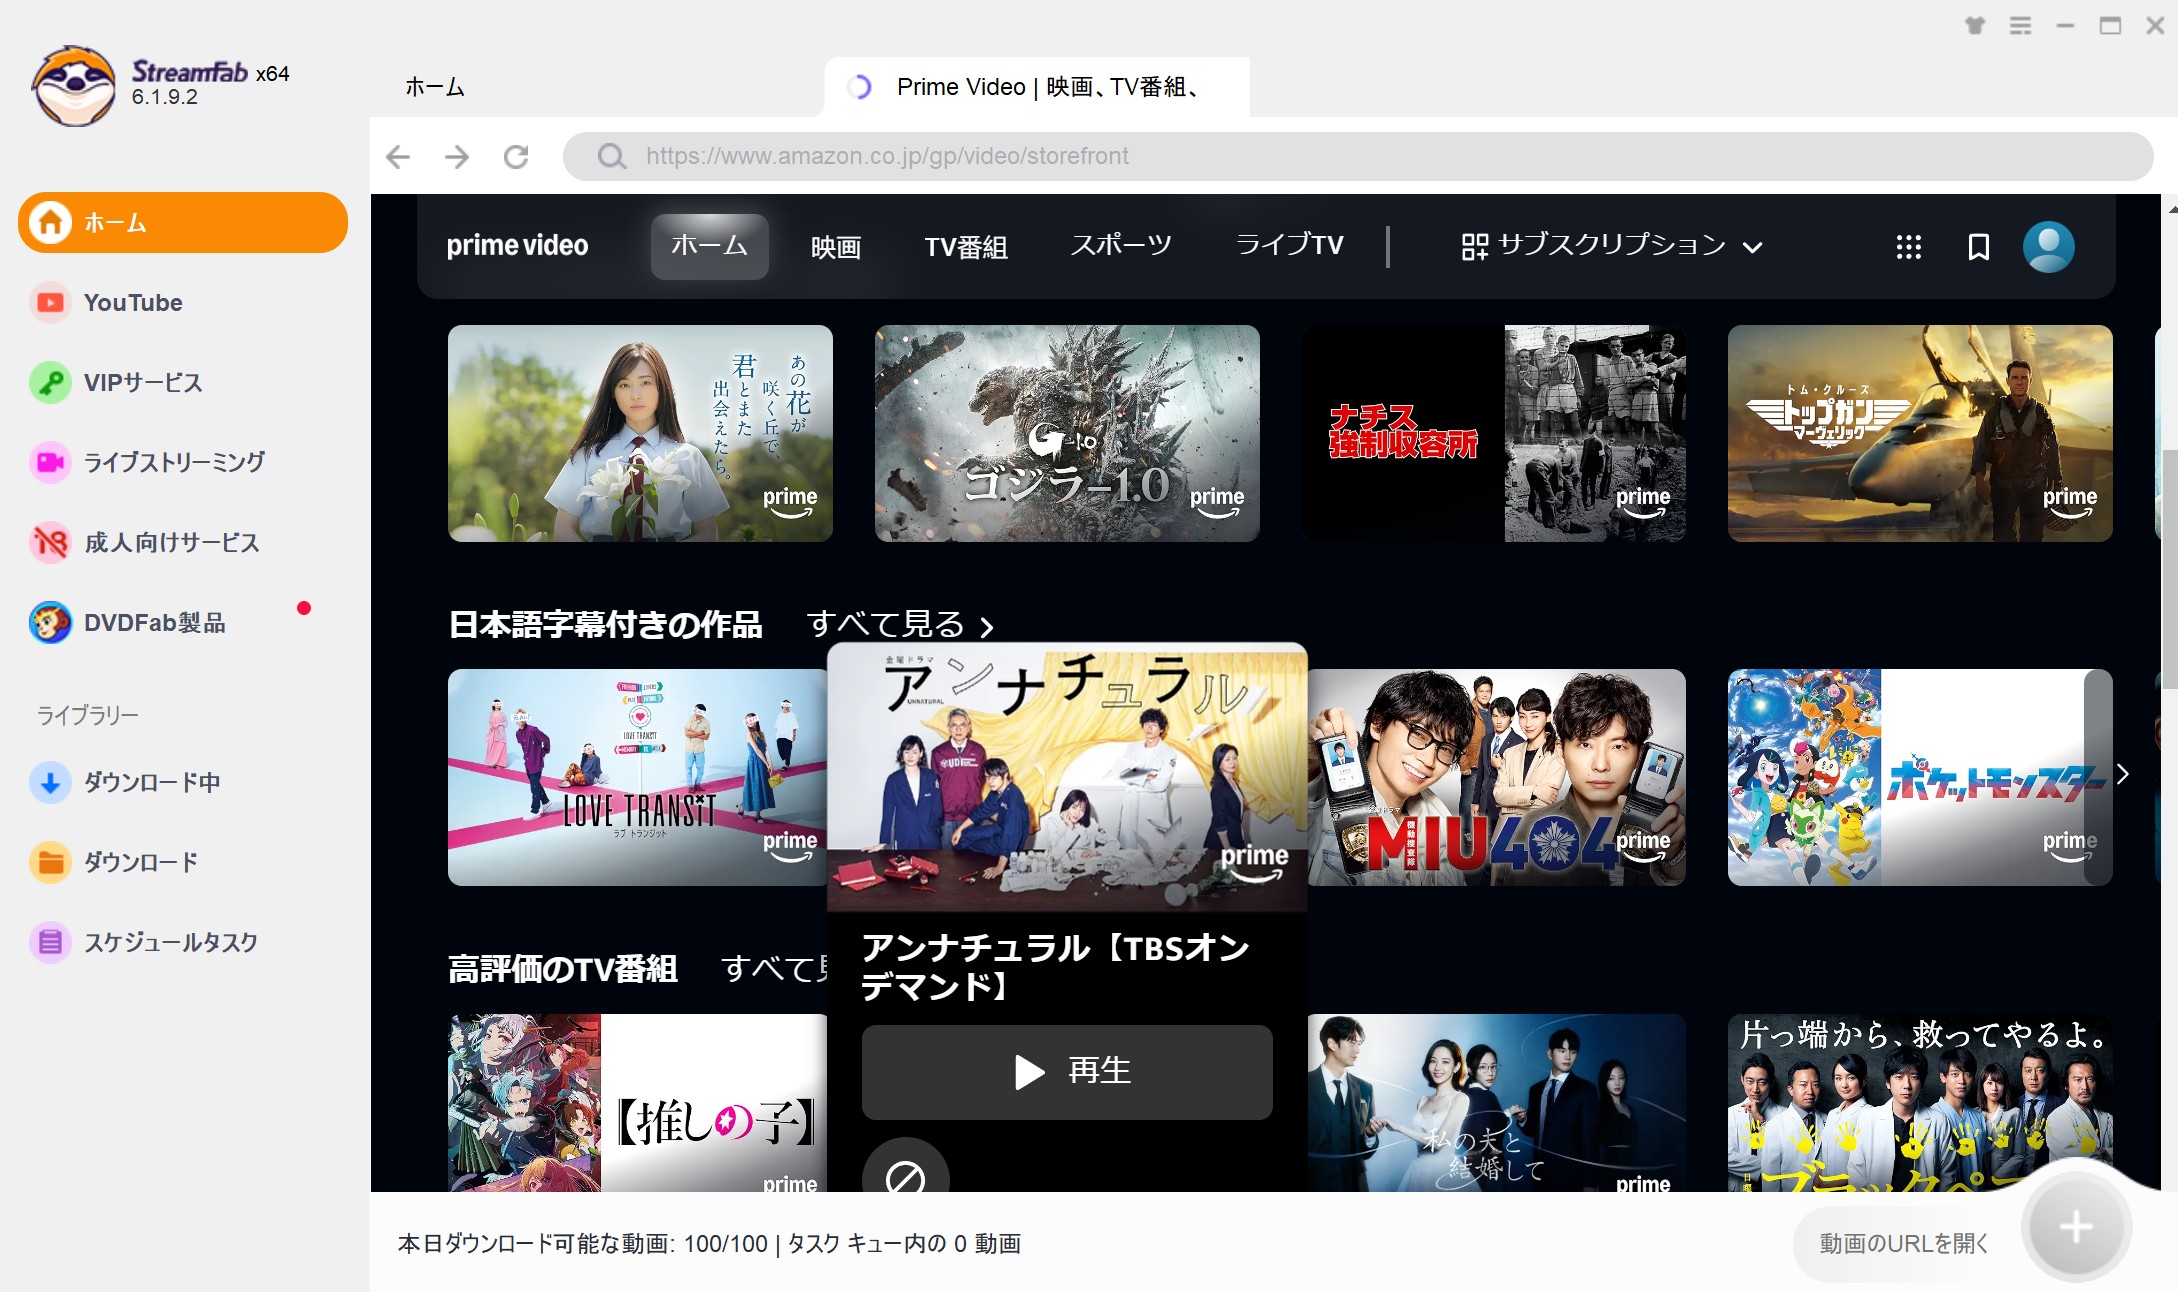2178x1292 pixels.
Task: Open the 片っ端から、救ってやるよ thumbnail
Action: coord(1920,1102)
